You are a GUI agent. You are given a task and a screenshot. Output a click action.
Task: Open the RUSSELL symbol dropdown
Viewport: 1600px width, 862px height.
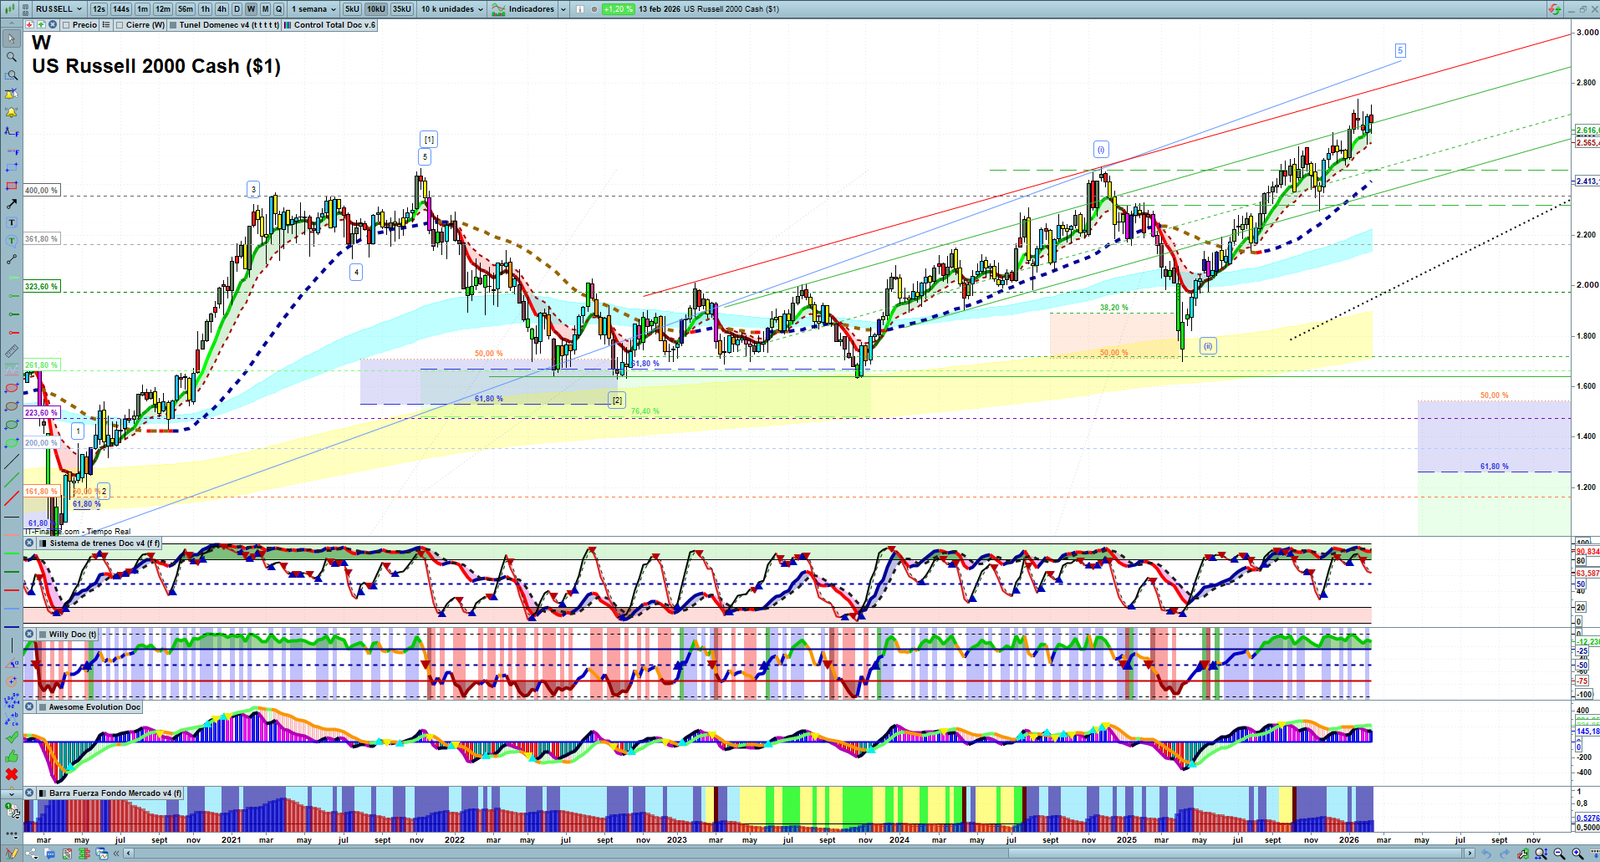click(59, 9)
